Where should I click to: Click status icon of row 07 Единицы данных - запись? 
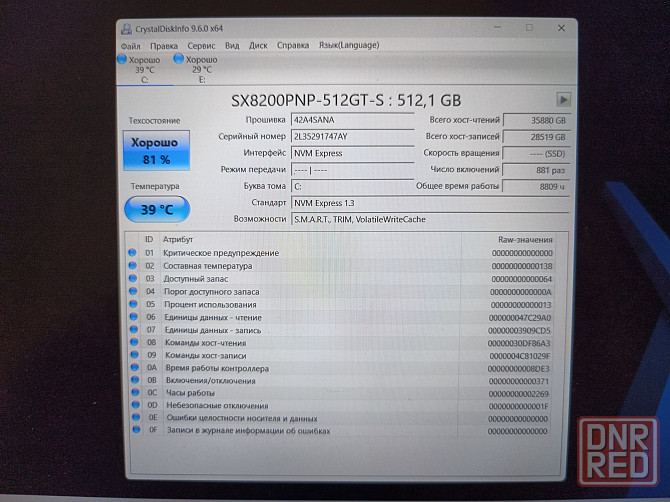coord(134,329)
